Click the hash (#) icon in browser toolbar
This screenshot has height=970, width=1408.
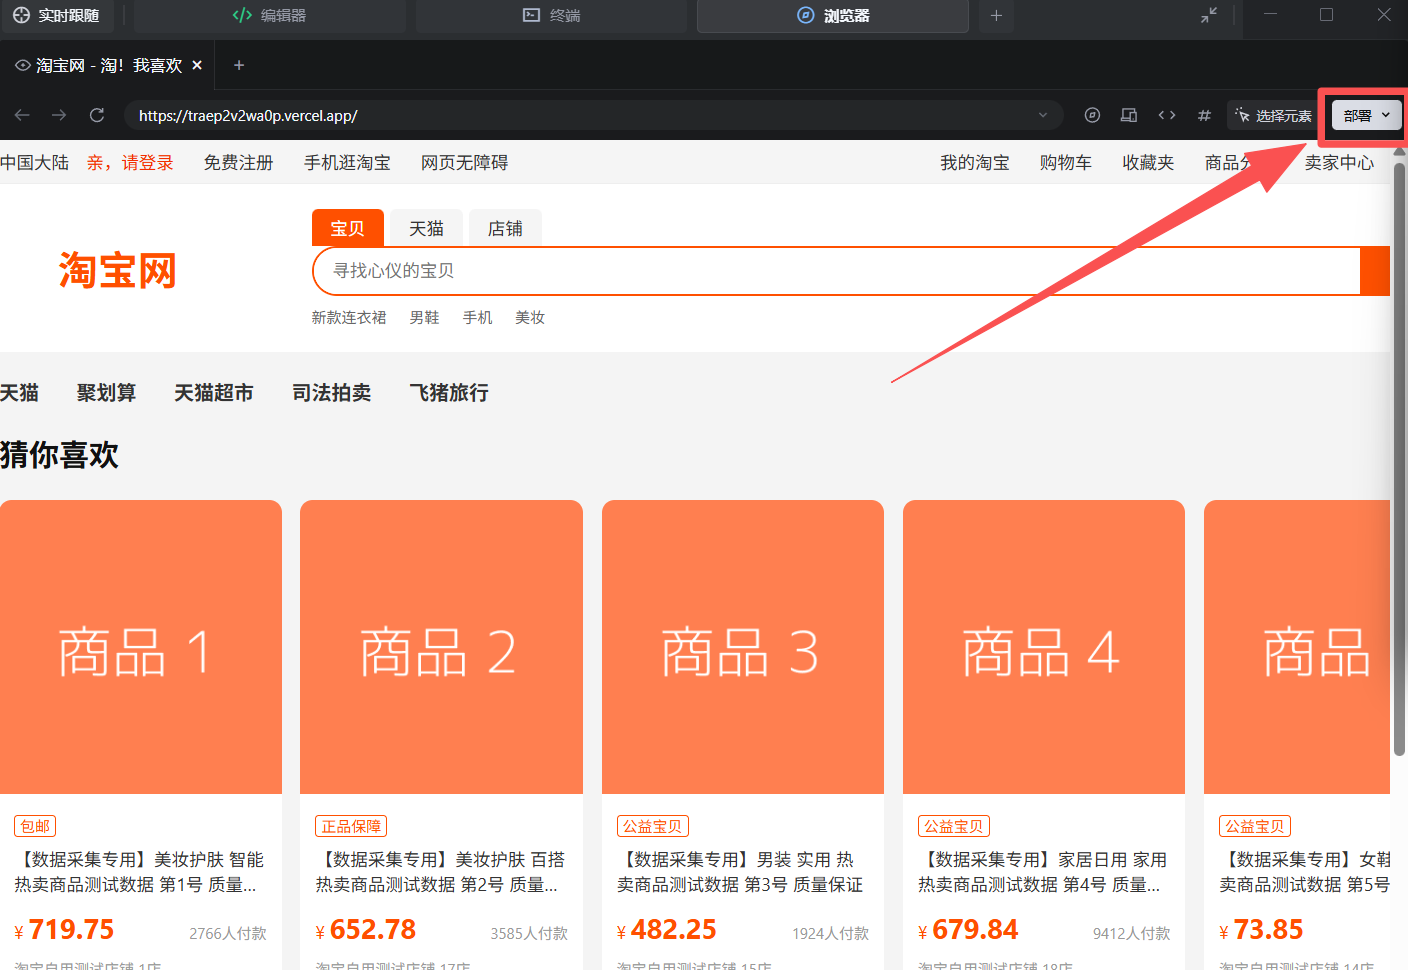1204,115
